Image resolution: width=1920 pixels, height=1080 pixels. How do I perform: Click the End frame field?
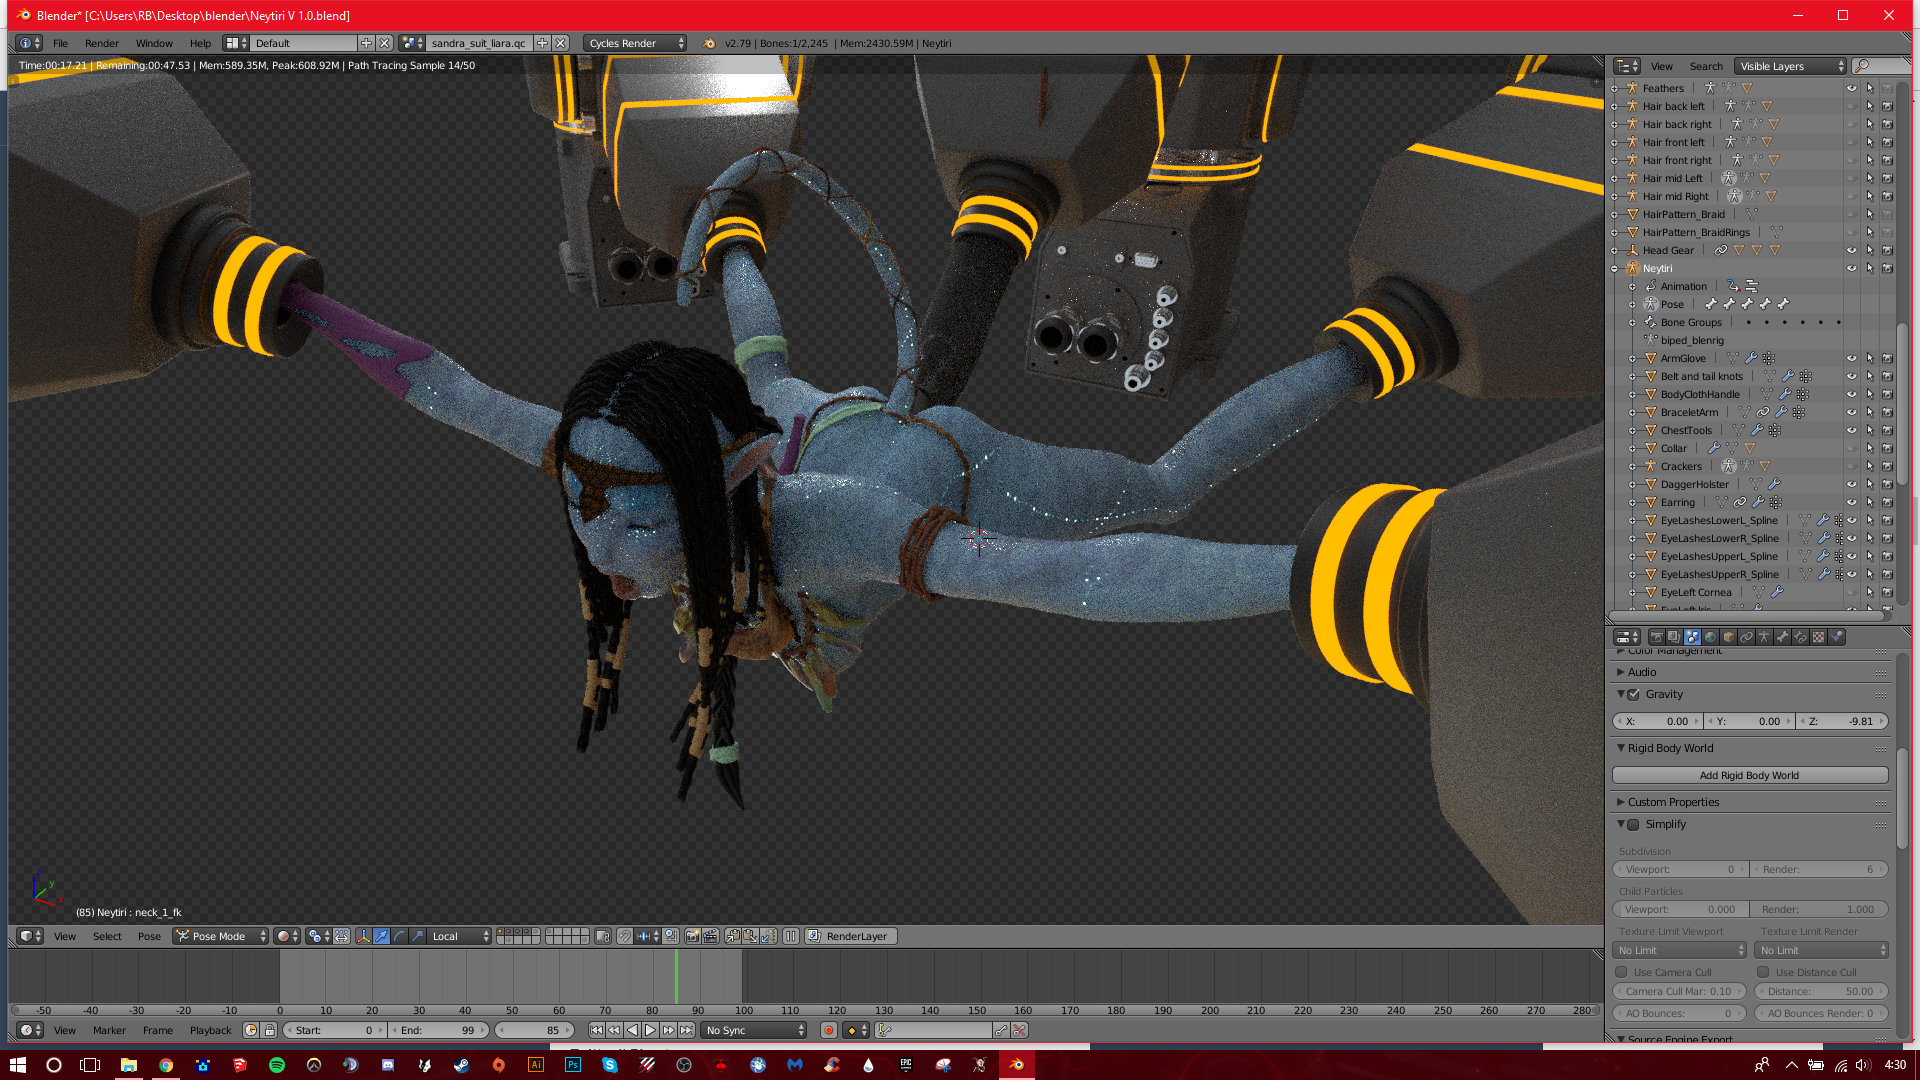coord(439,1030)
